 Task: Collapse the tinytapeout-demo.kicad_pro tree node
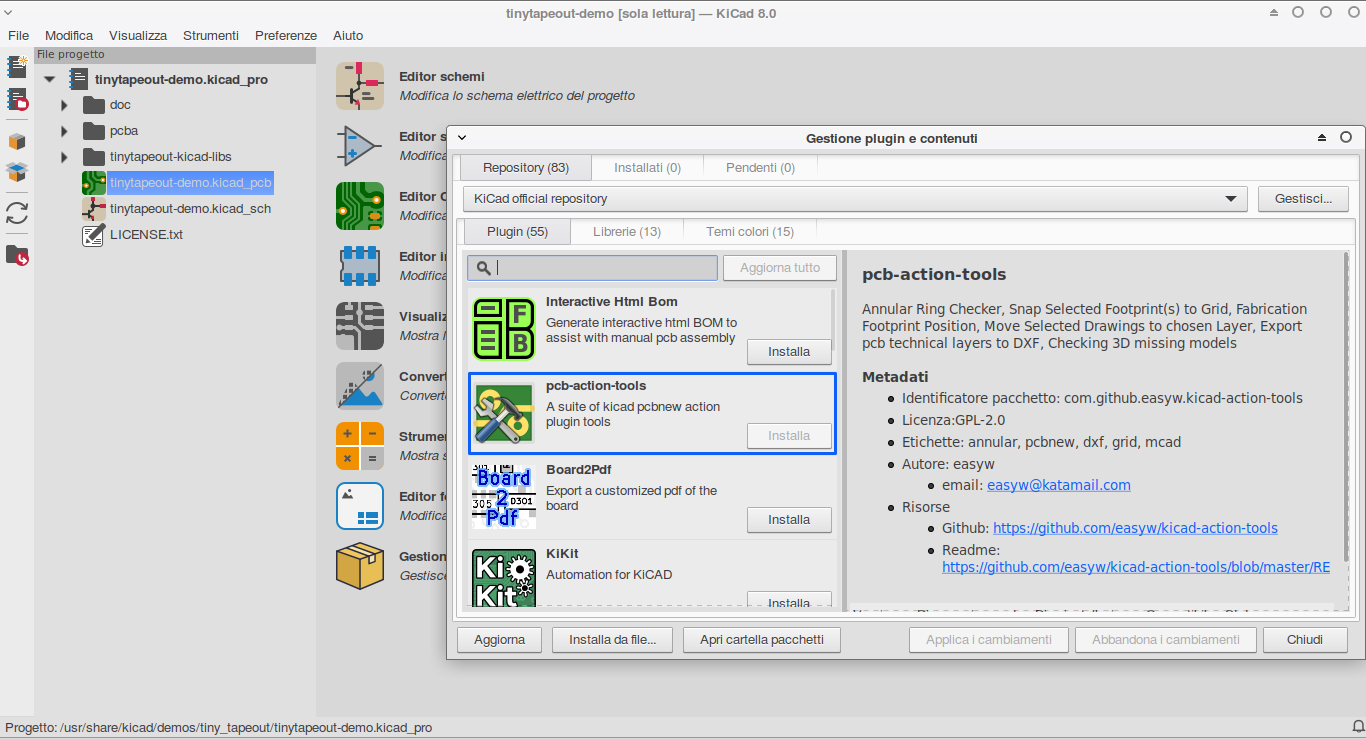click(x=49, y=79)
